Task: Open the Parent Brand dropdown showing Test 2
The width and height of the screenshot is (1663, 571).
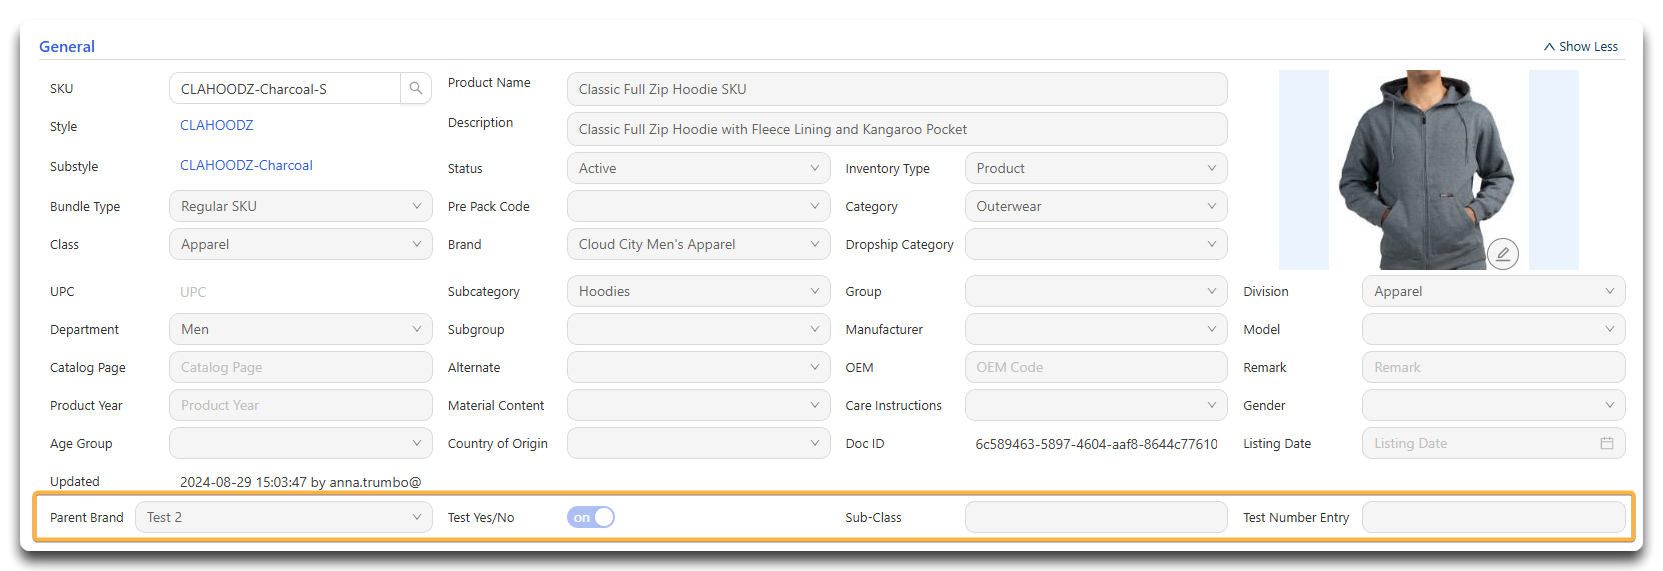Action: pyautogui.click(x=284, y=517)
